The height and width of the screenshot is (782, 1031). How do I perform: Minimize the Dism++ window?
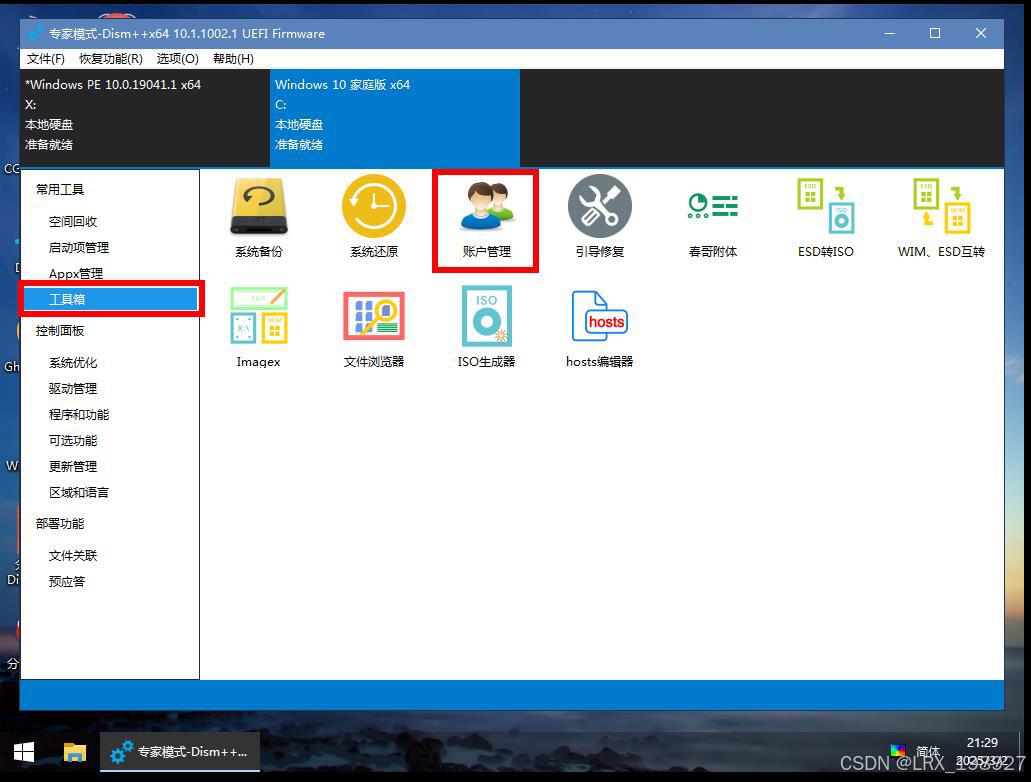click(x=890, y=34)
